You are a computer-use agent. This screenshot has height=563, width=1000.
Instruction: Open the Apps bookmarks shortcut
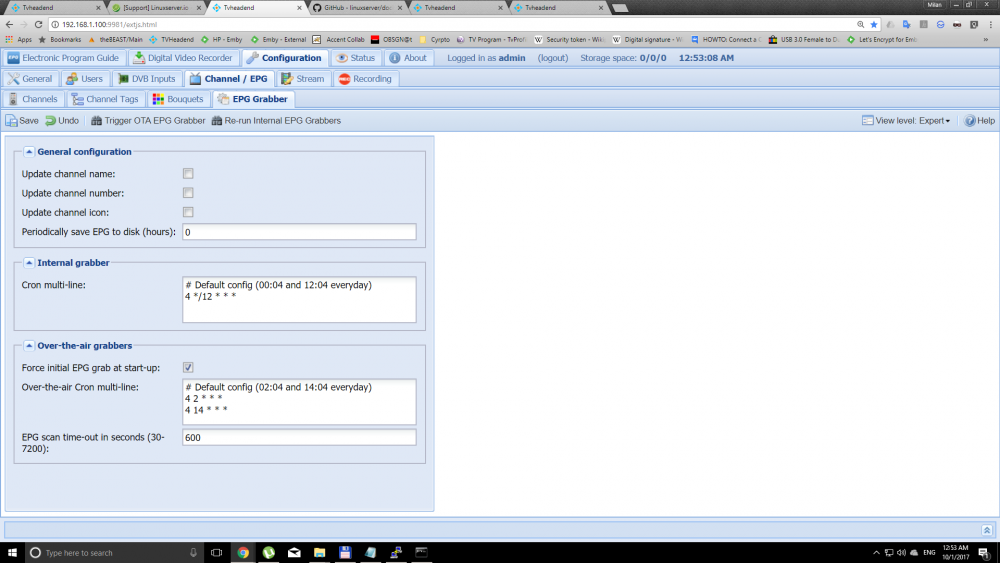coord(18,40)
